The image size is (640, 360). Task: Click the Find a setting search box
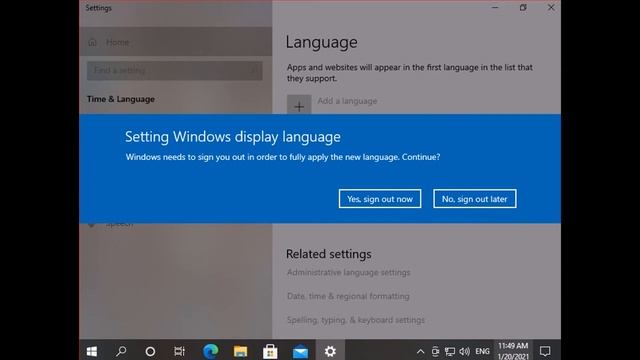(174, 71)
